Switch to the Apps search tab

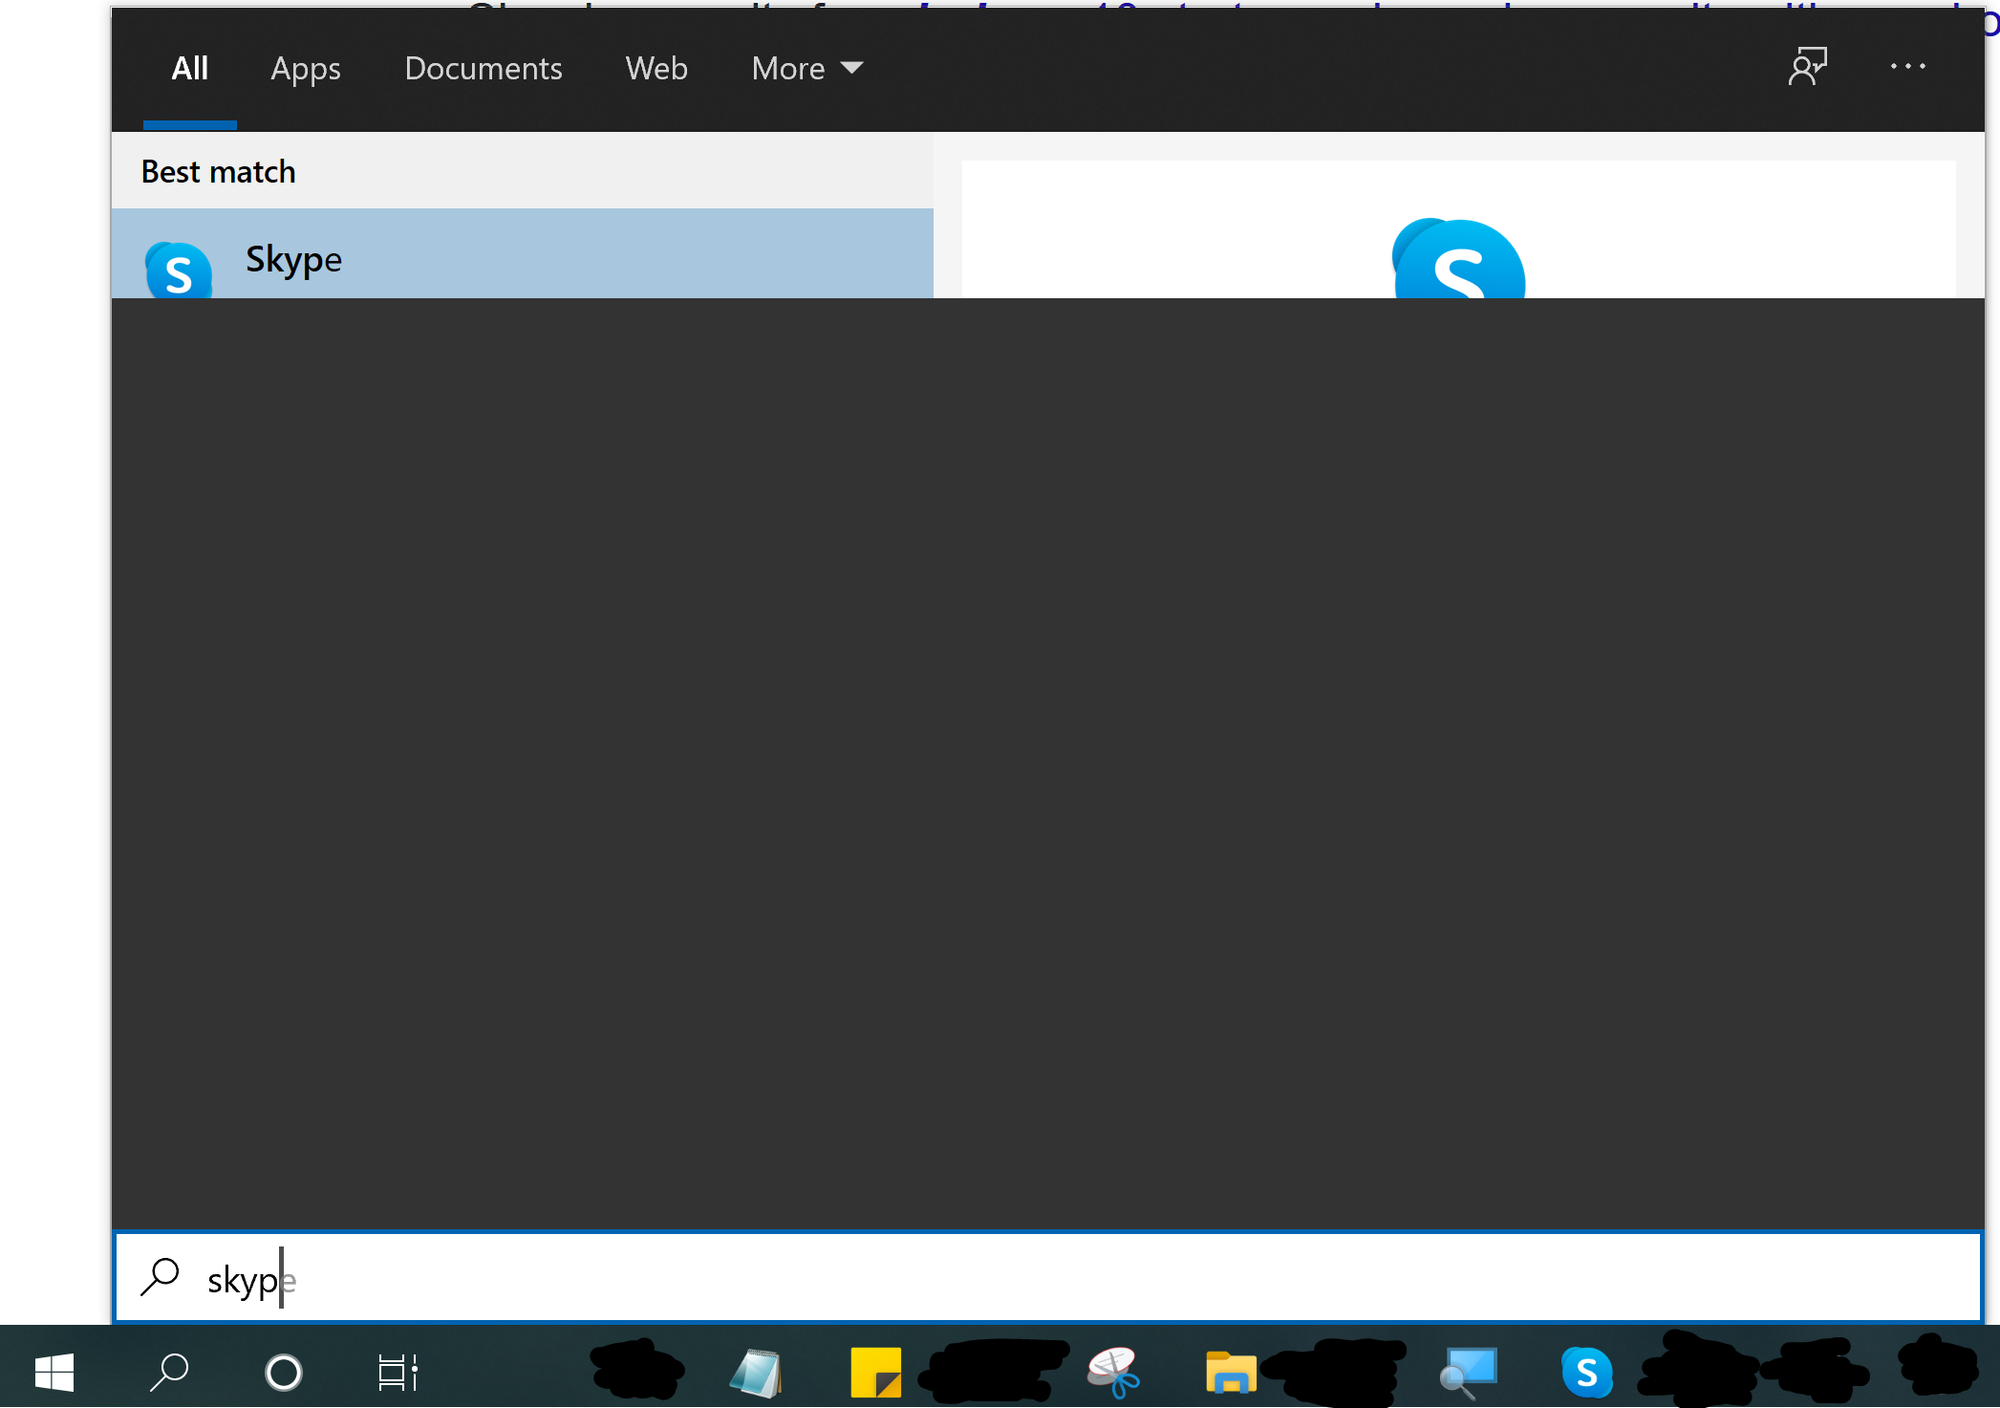tap(305, 69)
